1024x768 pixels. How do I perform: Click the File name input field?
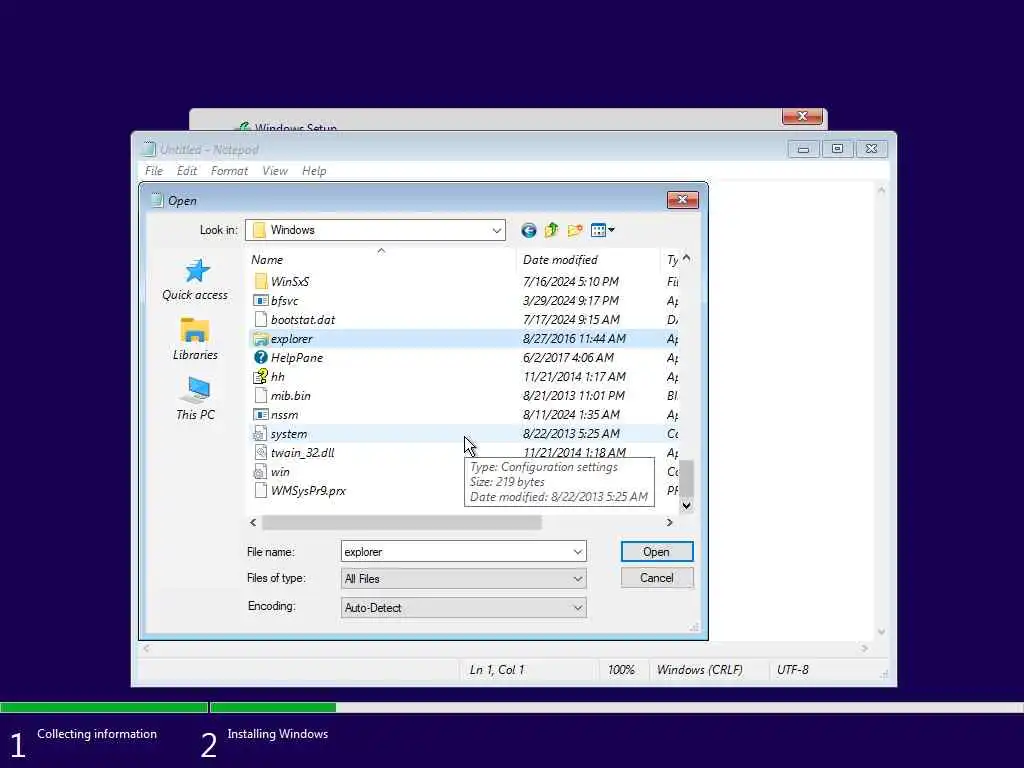(x=456, y=552)
